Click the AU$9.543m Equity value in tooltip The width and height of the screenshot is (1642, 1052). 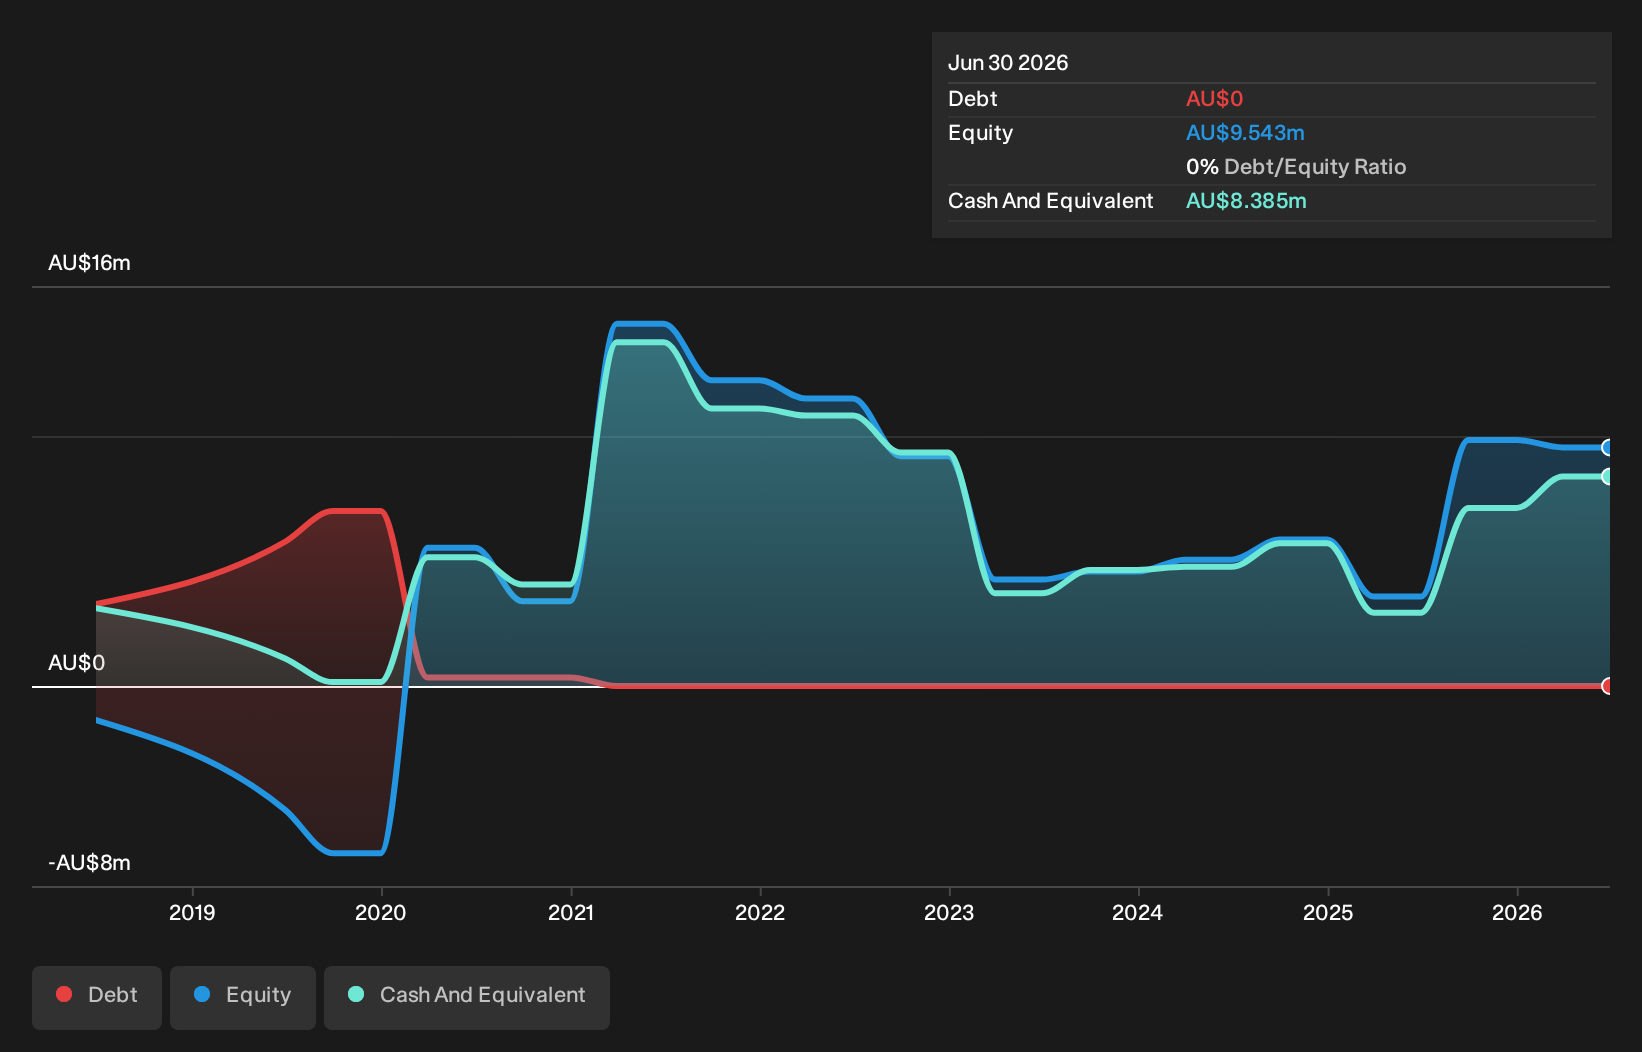tap(1245, 133)
